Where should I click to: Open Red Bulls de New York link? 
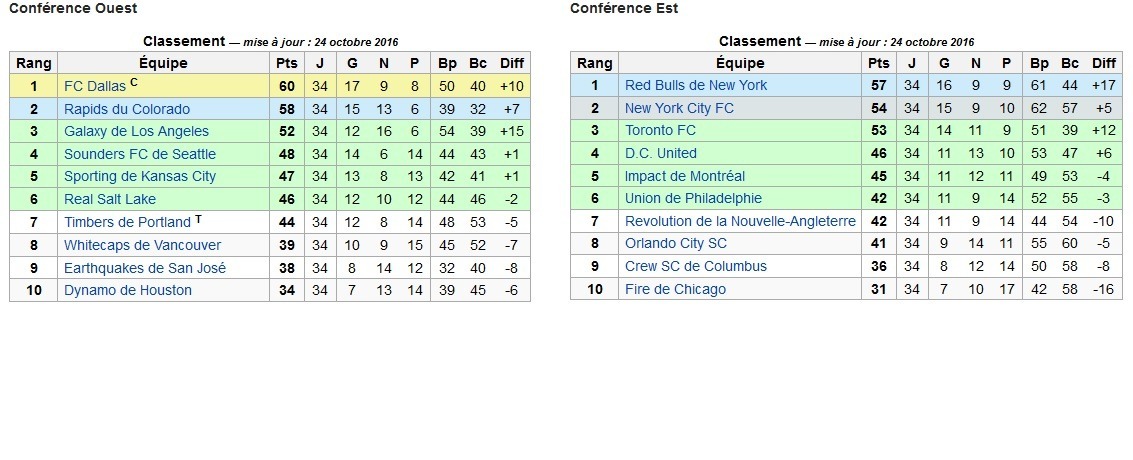pyautogui.click(x=696, y=85)
